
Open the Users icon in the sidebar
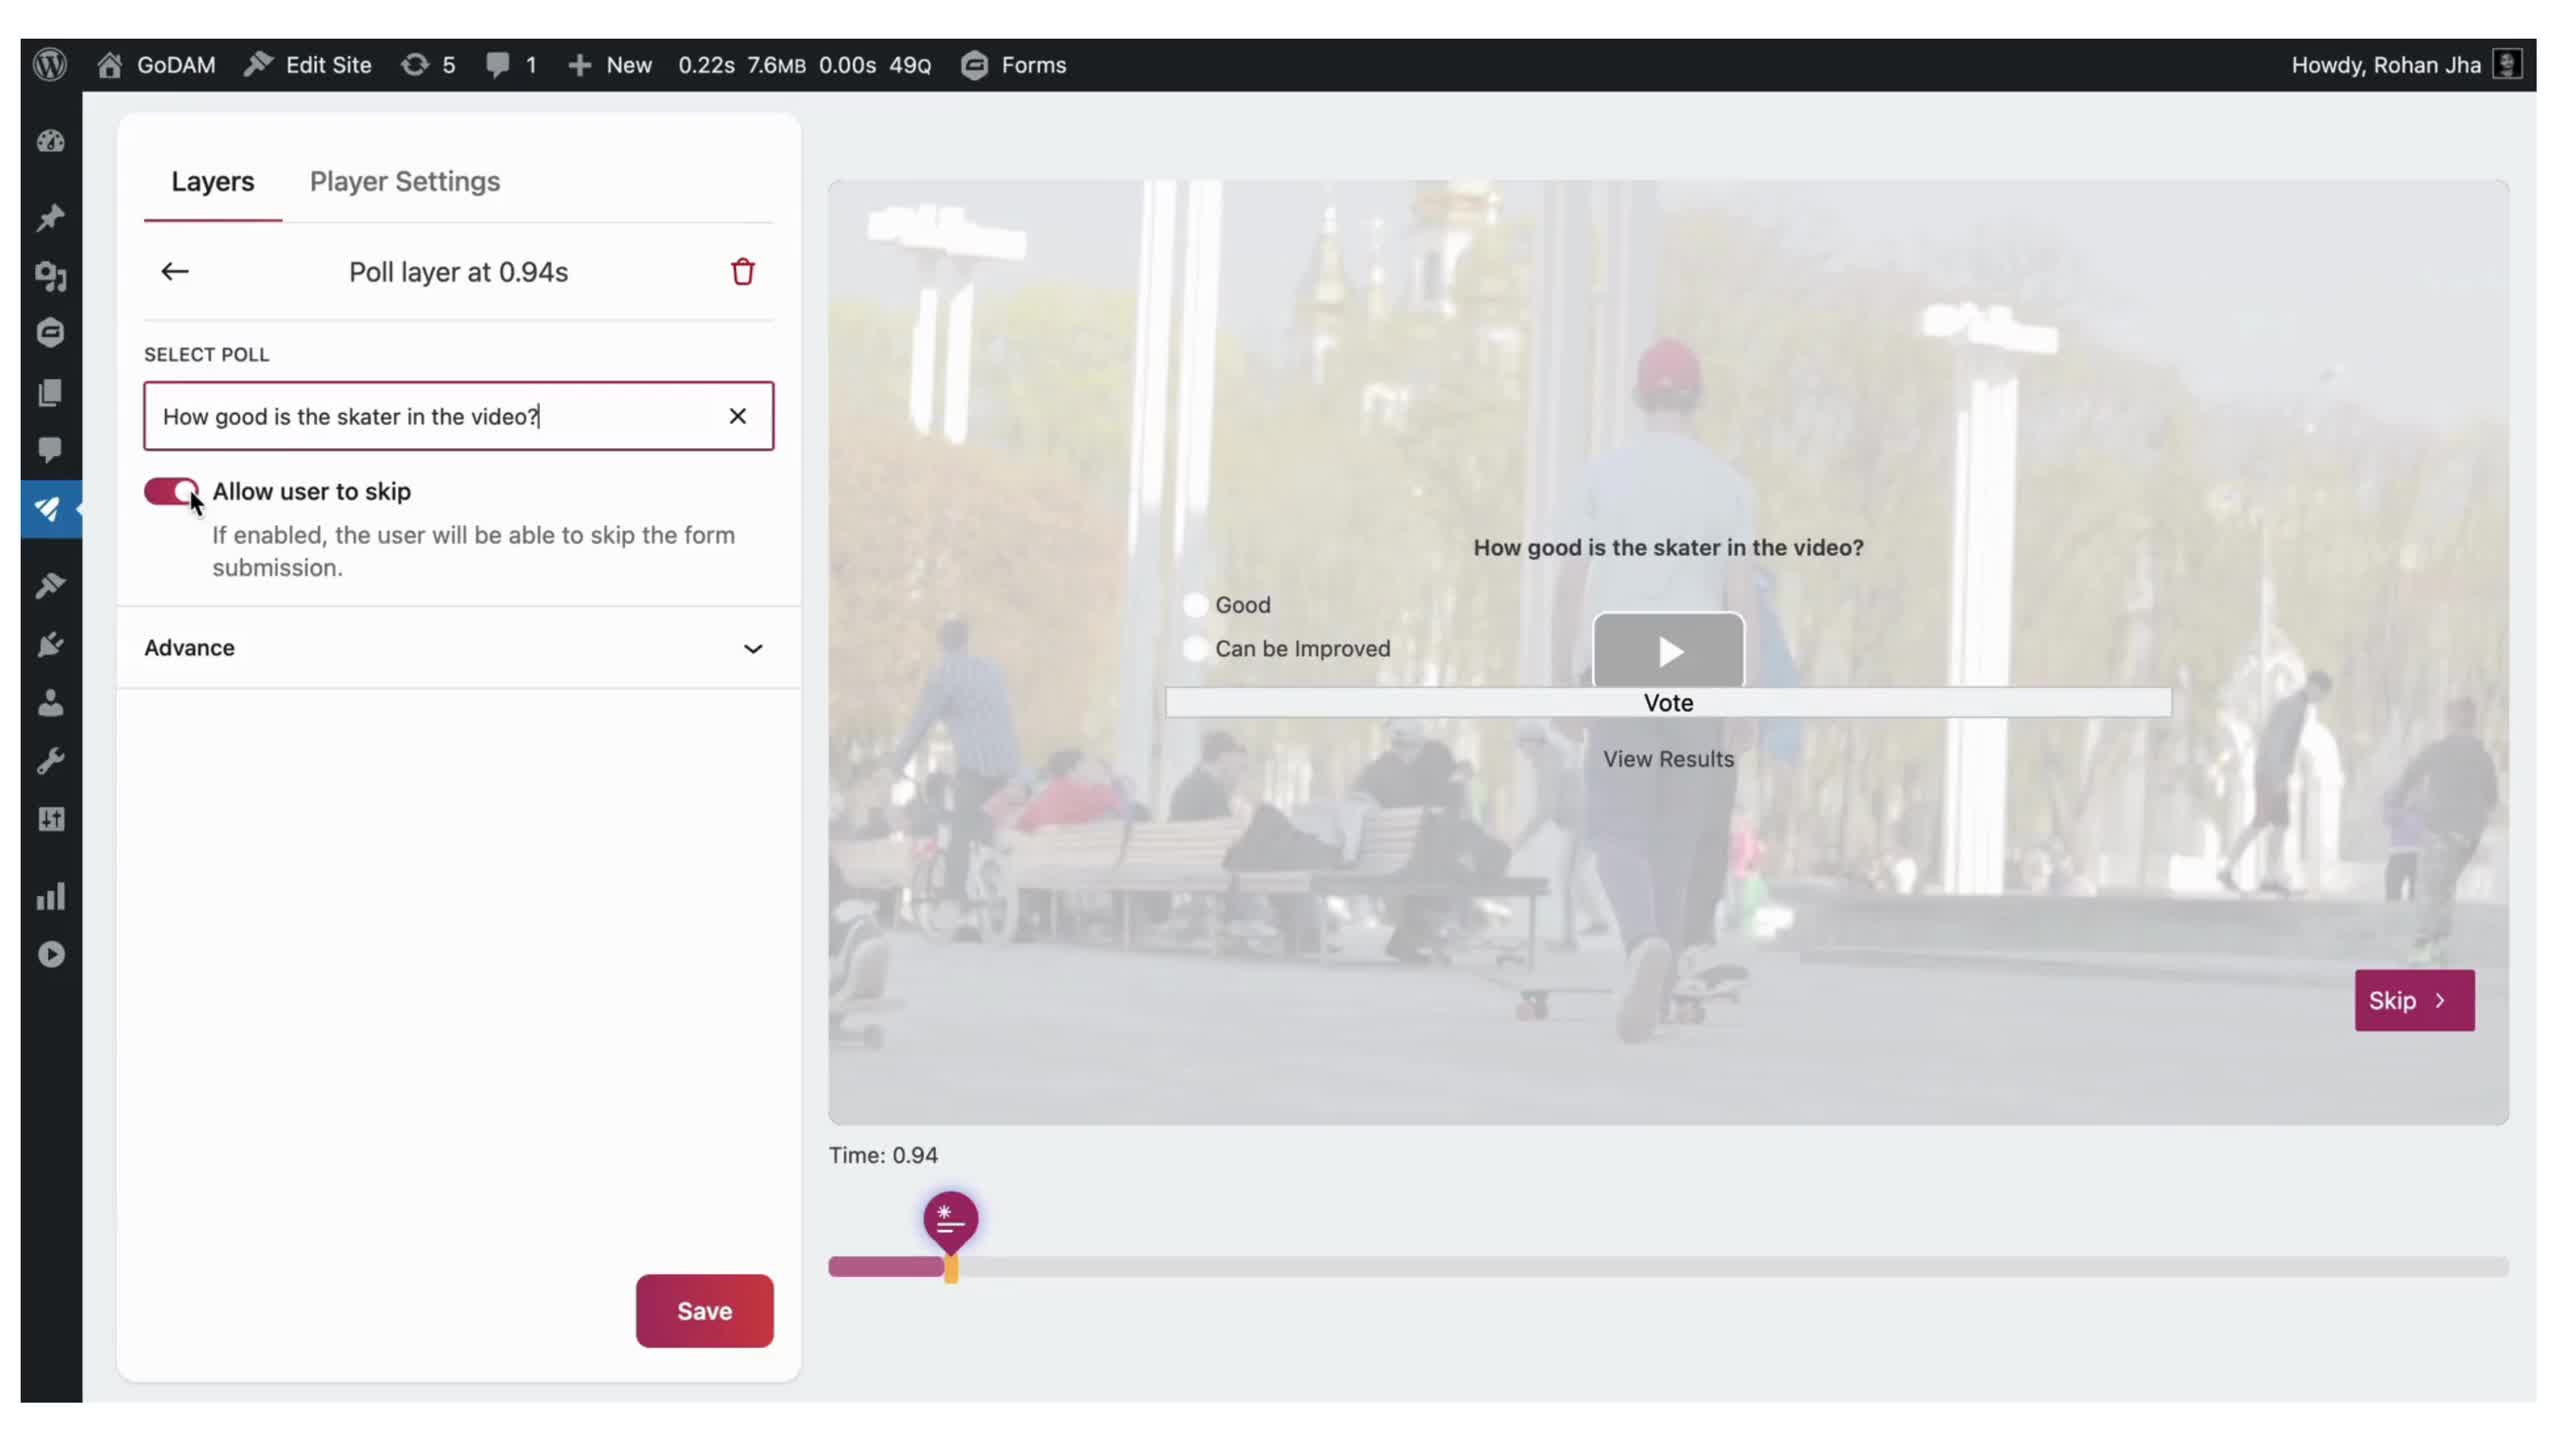tap(50, 703)
